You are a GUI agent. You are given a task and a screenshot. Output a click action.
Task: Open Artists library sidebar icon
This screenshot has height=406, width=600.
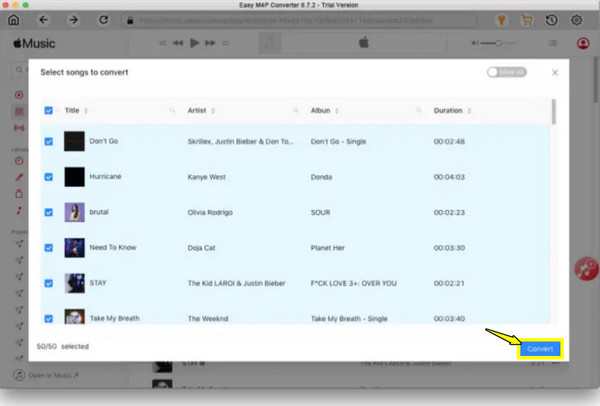pos(19,177)
